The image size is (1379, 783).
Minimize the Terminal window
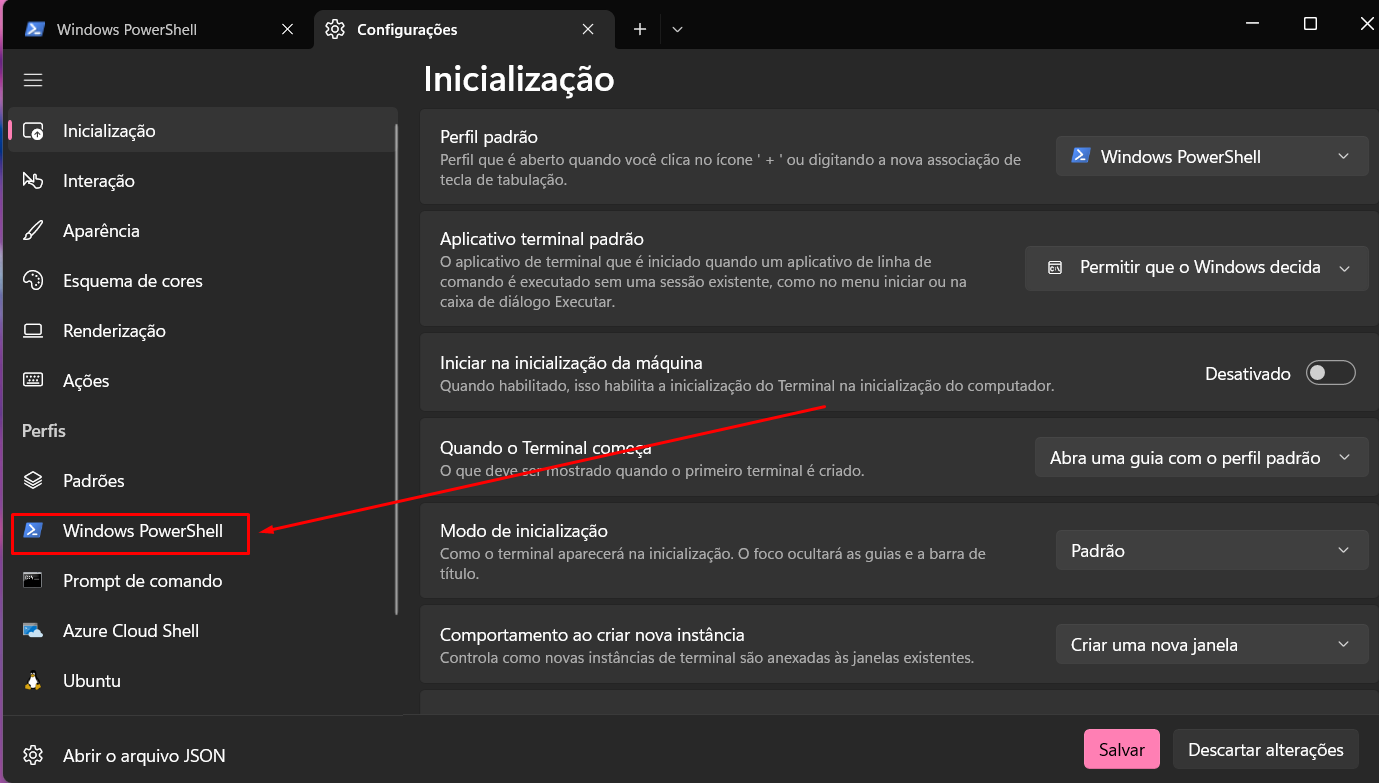pyautogui.click(x=1252, y=24)
